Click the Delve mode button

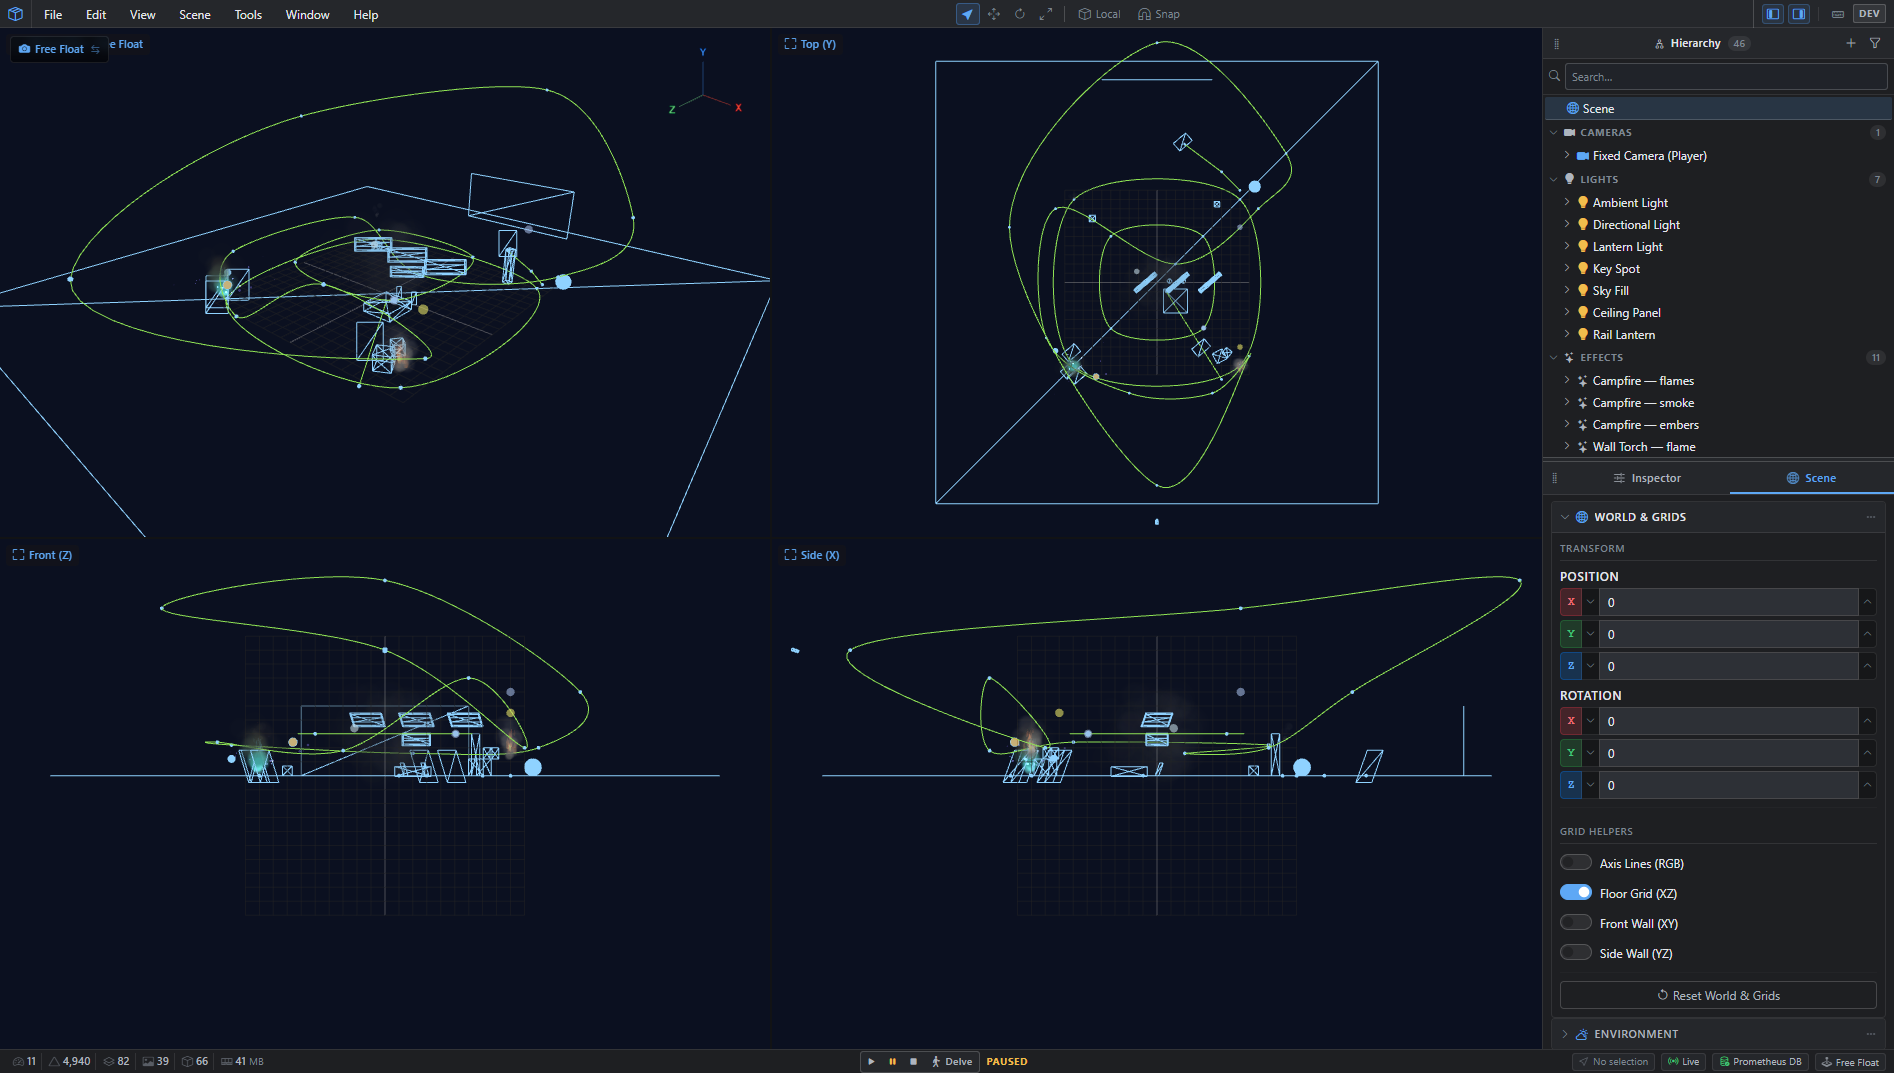tap(951, 1061)
